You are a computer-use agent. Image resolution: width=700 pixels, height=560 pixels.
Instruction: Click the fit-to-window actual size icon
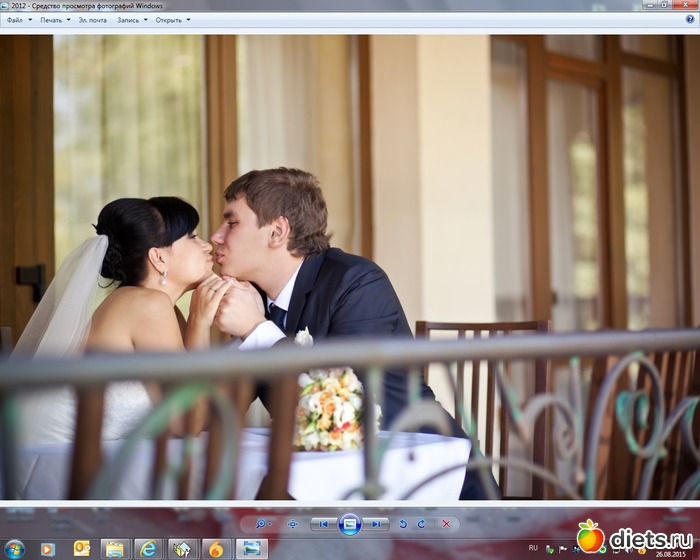[292, 524]
